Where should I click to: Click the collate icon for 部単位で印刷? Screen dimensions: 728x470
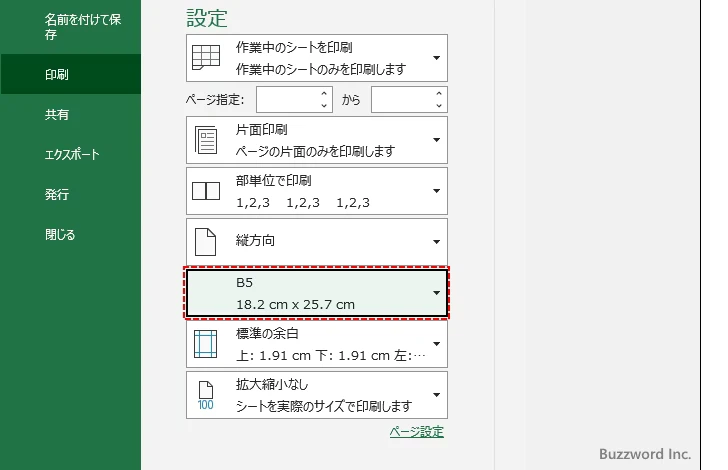[206, 191]
